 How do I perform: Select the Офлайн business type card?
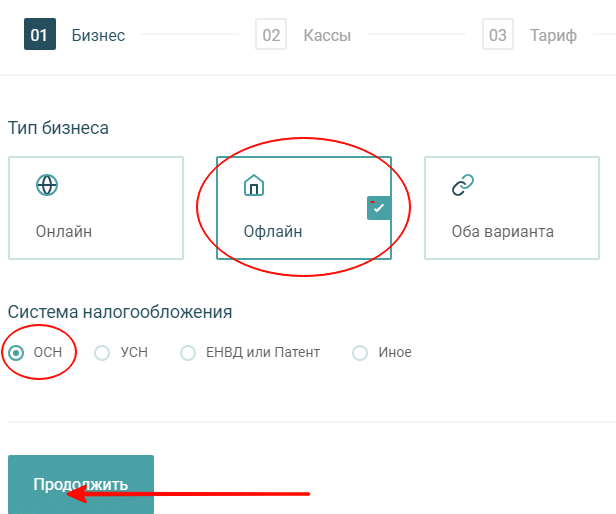click(x=304, y=208)
